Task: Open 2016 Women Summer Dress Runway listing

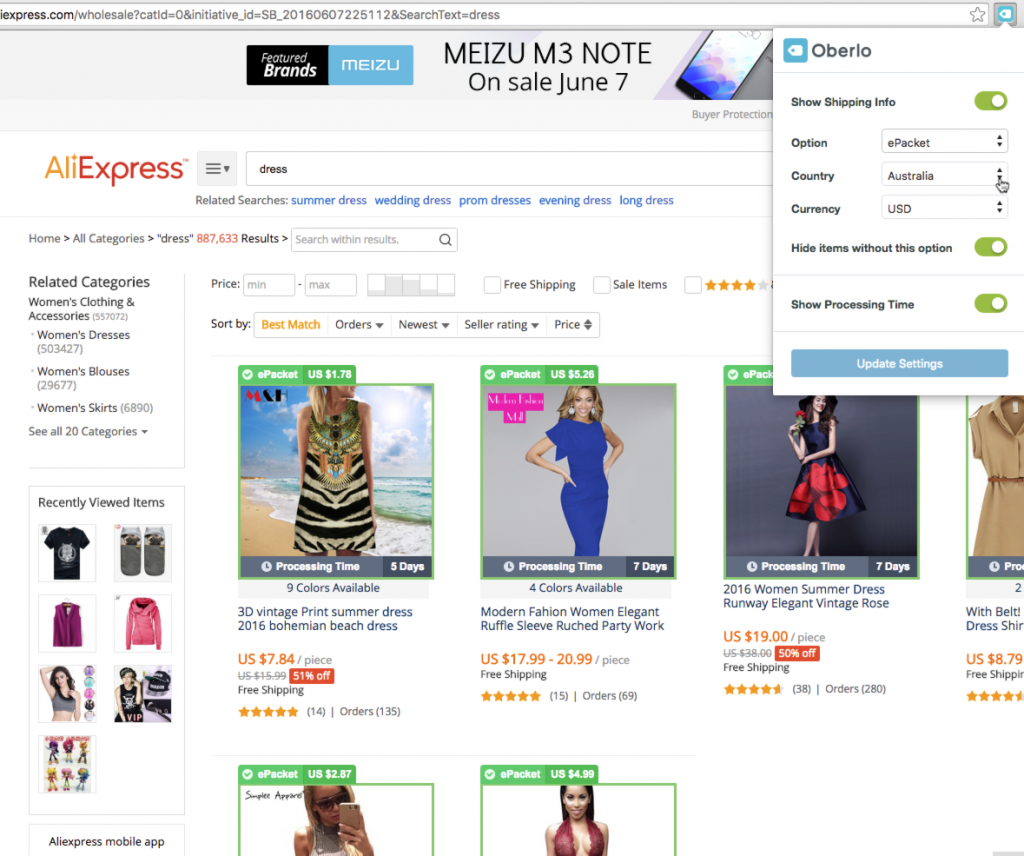Action: tap(806, 596)
